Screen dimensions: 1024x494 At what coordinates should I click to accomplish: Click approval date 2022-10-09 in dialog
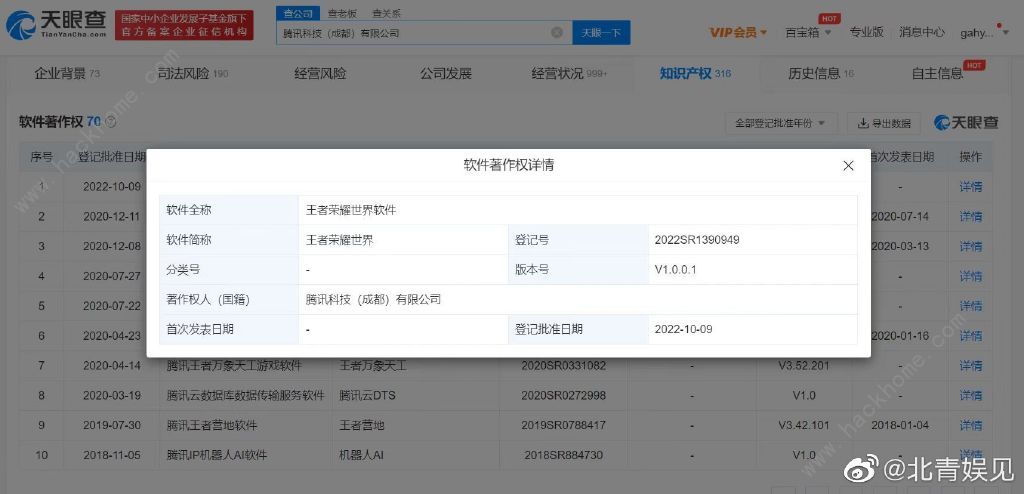(683, 330)
